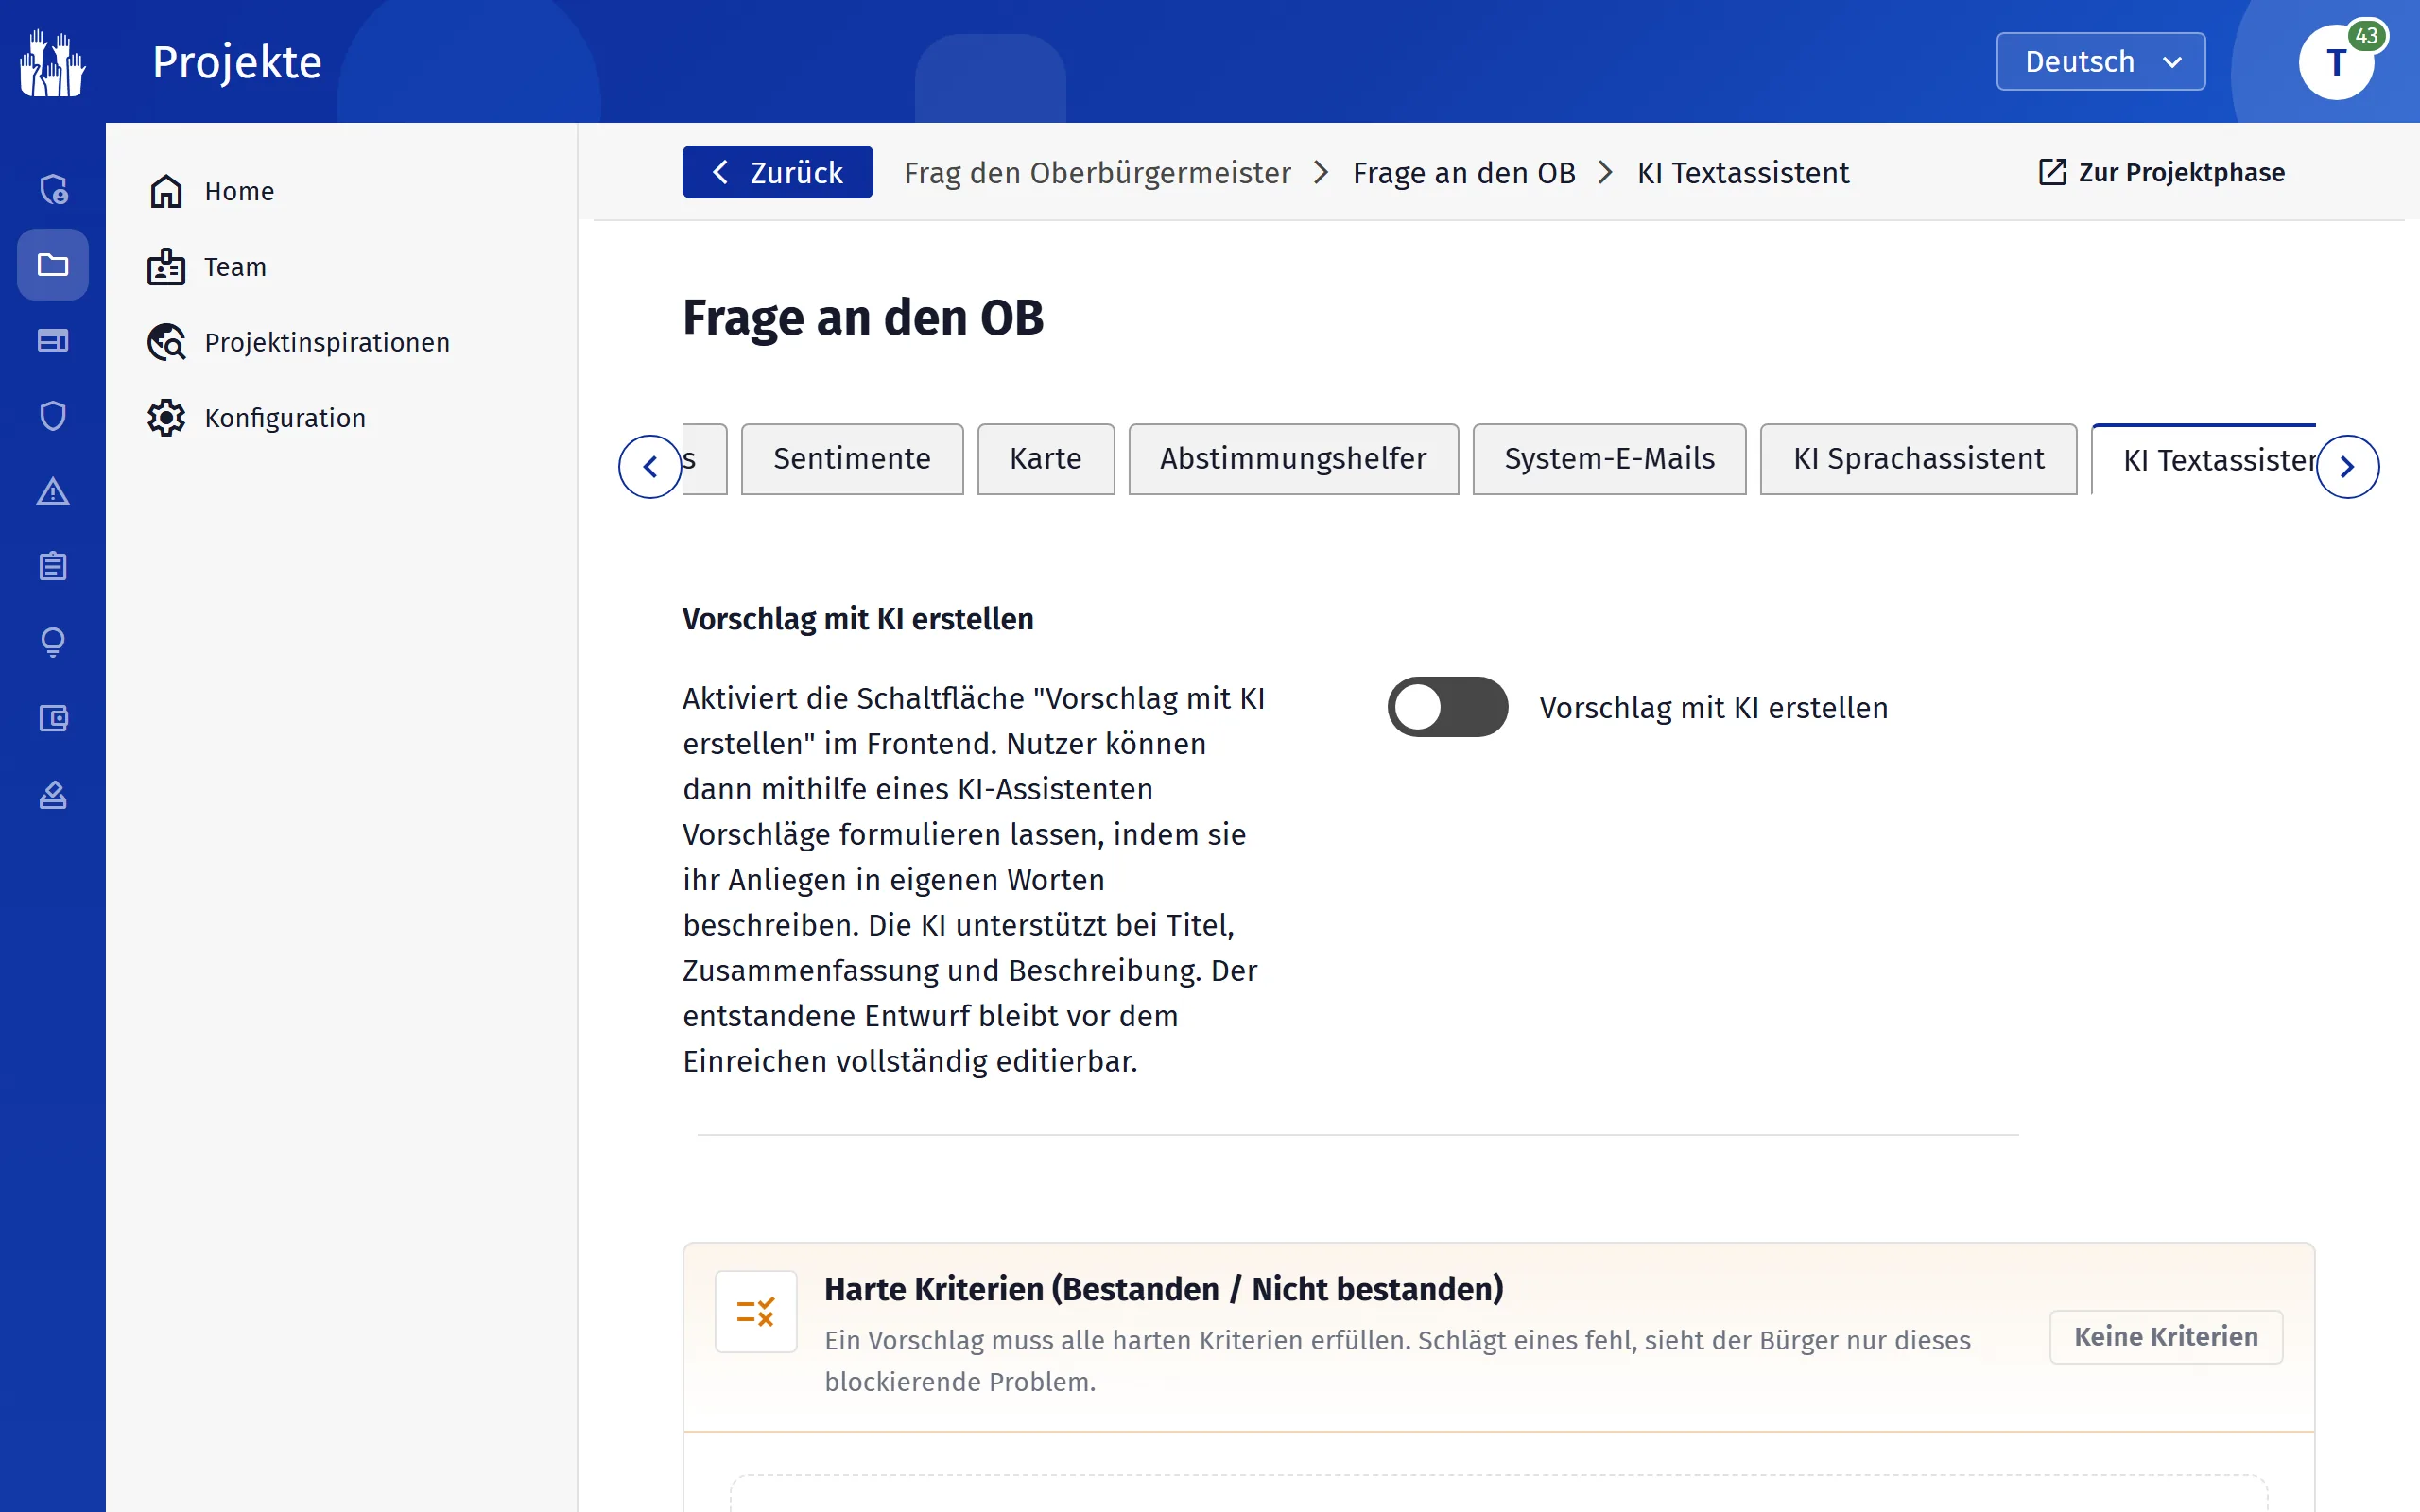Open the shield icon in sidebar
Screen dimensions: 2420x1512
52,416
